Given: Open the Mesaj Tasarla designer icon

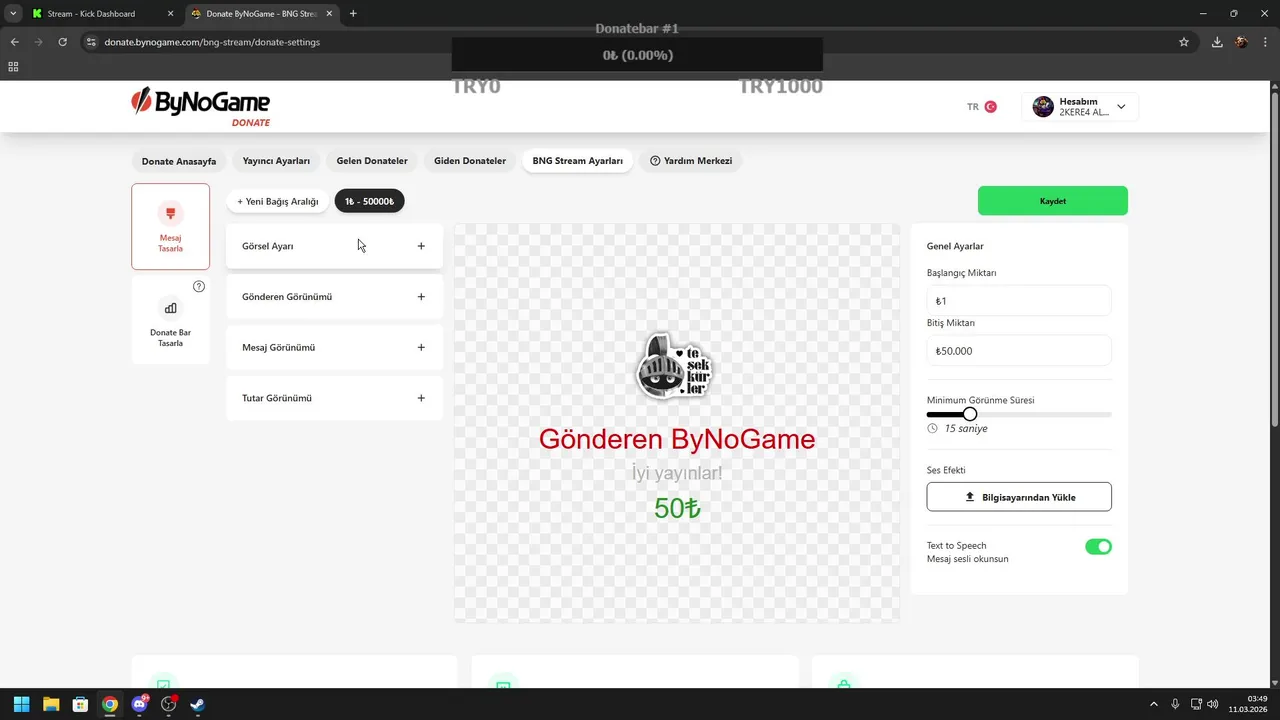Looking at the screenshot, I should [170, 213].
